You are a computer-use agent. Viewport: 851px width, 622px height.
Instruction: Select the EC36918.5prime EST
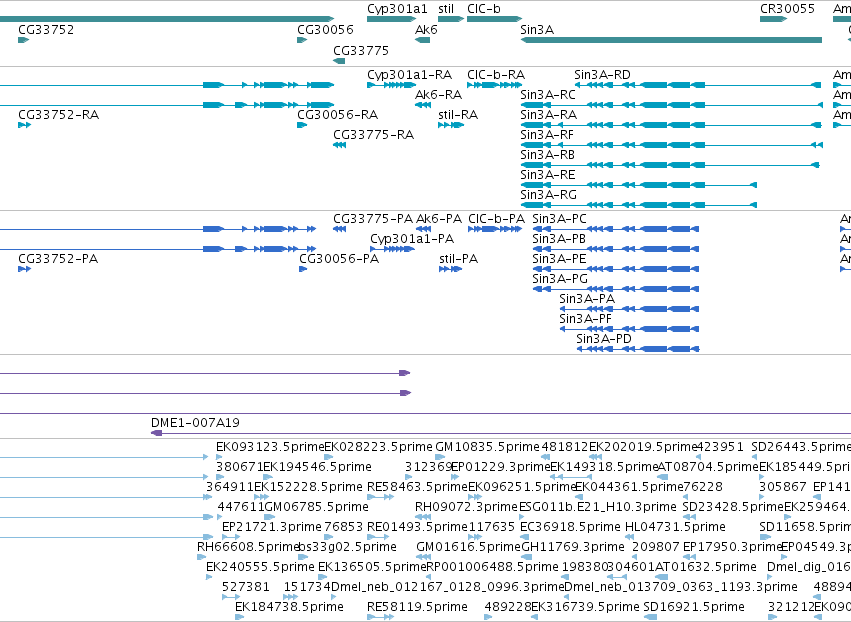click(x=523, y=537)
